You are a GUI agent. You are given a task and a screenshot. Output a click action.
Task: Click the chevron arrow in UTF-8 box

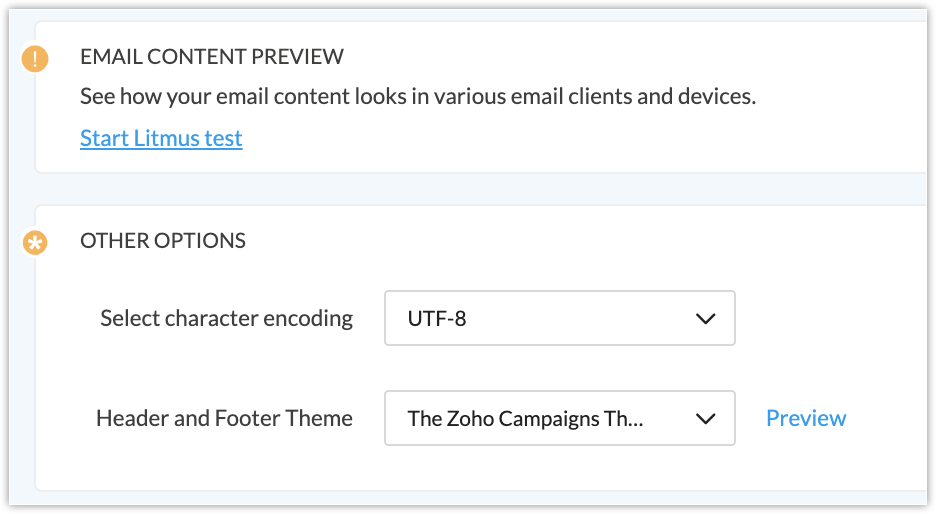pos(706,319)
